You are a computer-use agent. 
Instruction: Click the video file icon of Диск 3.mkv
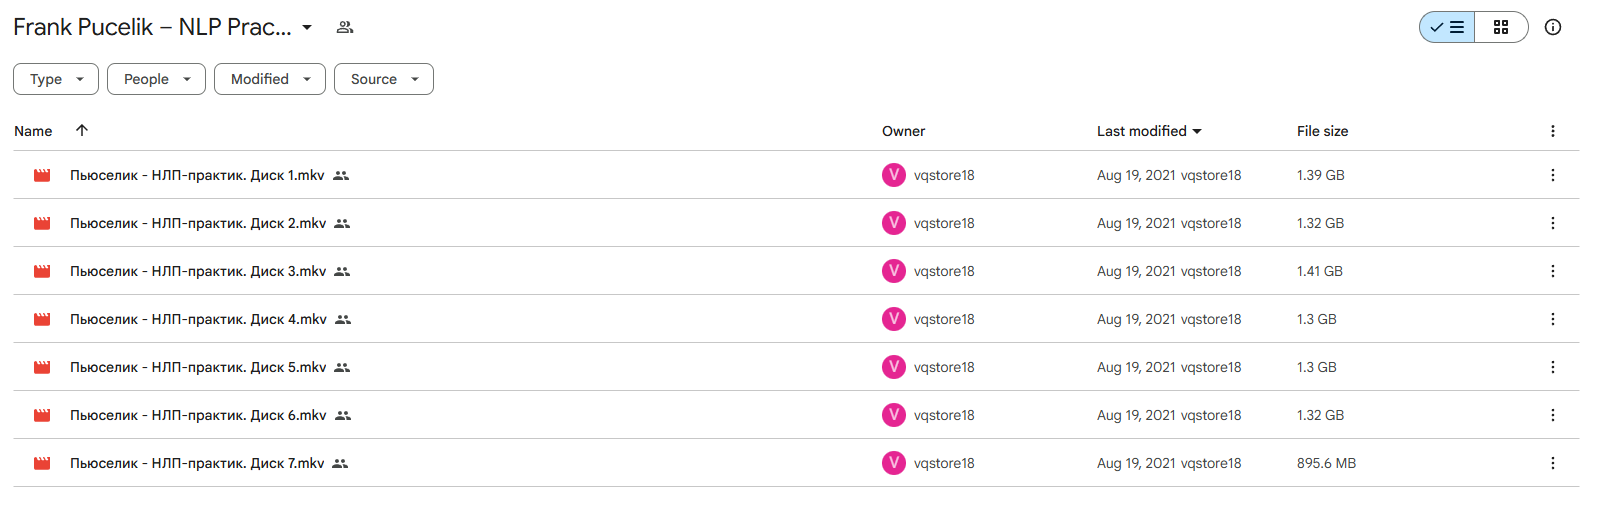tap(42, 271)
